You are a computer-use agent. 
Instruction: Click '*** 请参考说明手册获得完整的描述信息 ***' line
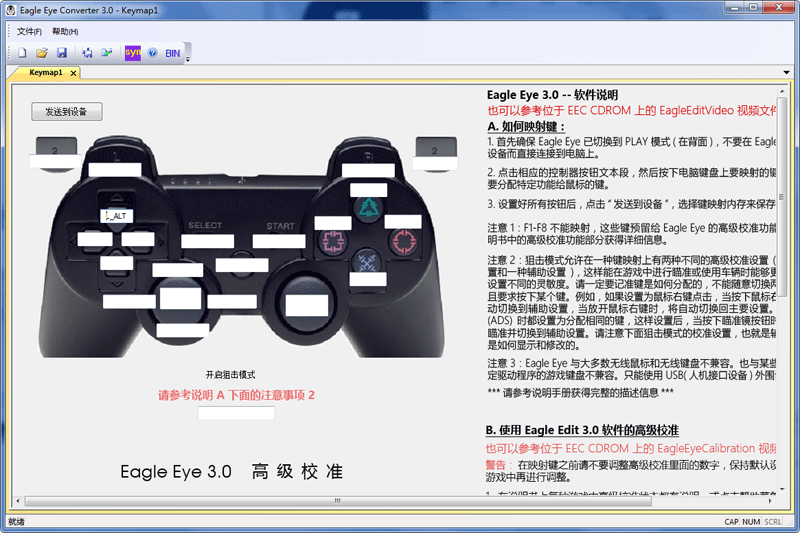coord(581,393)
